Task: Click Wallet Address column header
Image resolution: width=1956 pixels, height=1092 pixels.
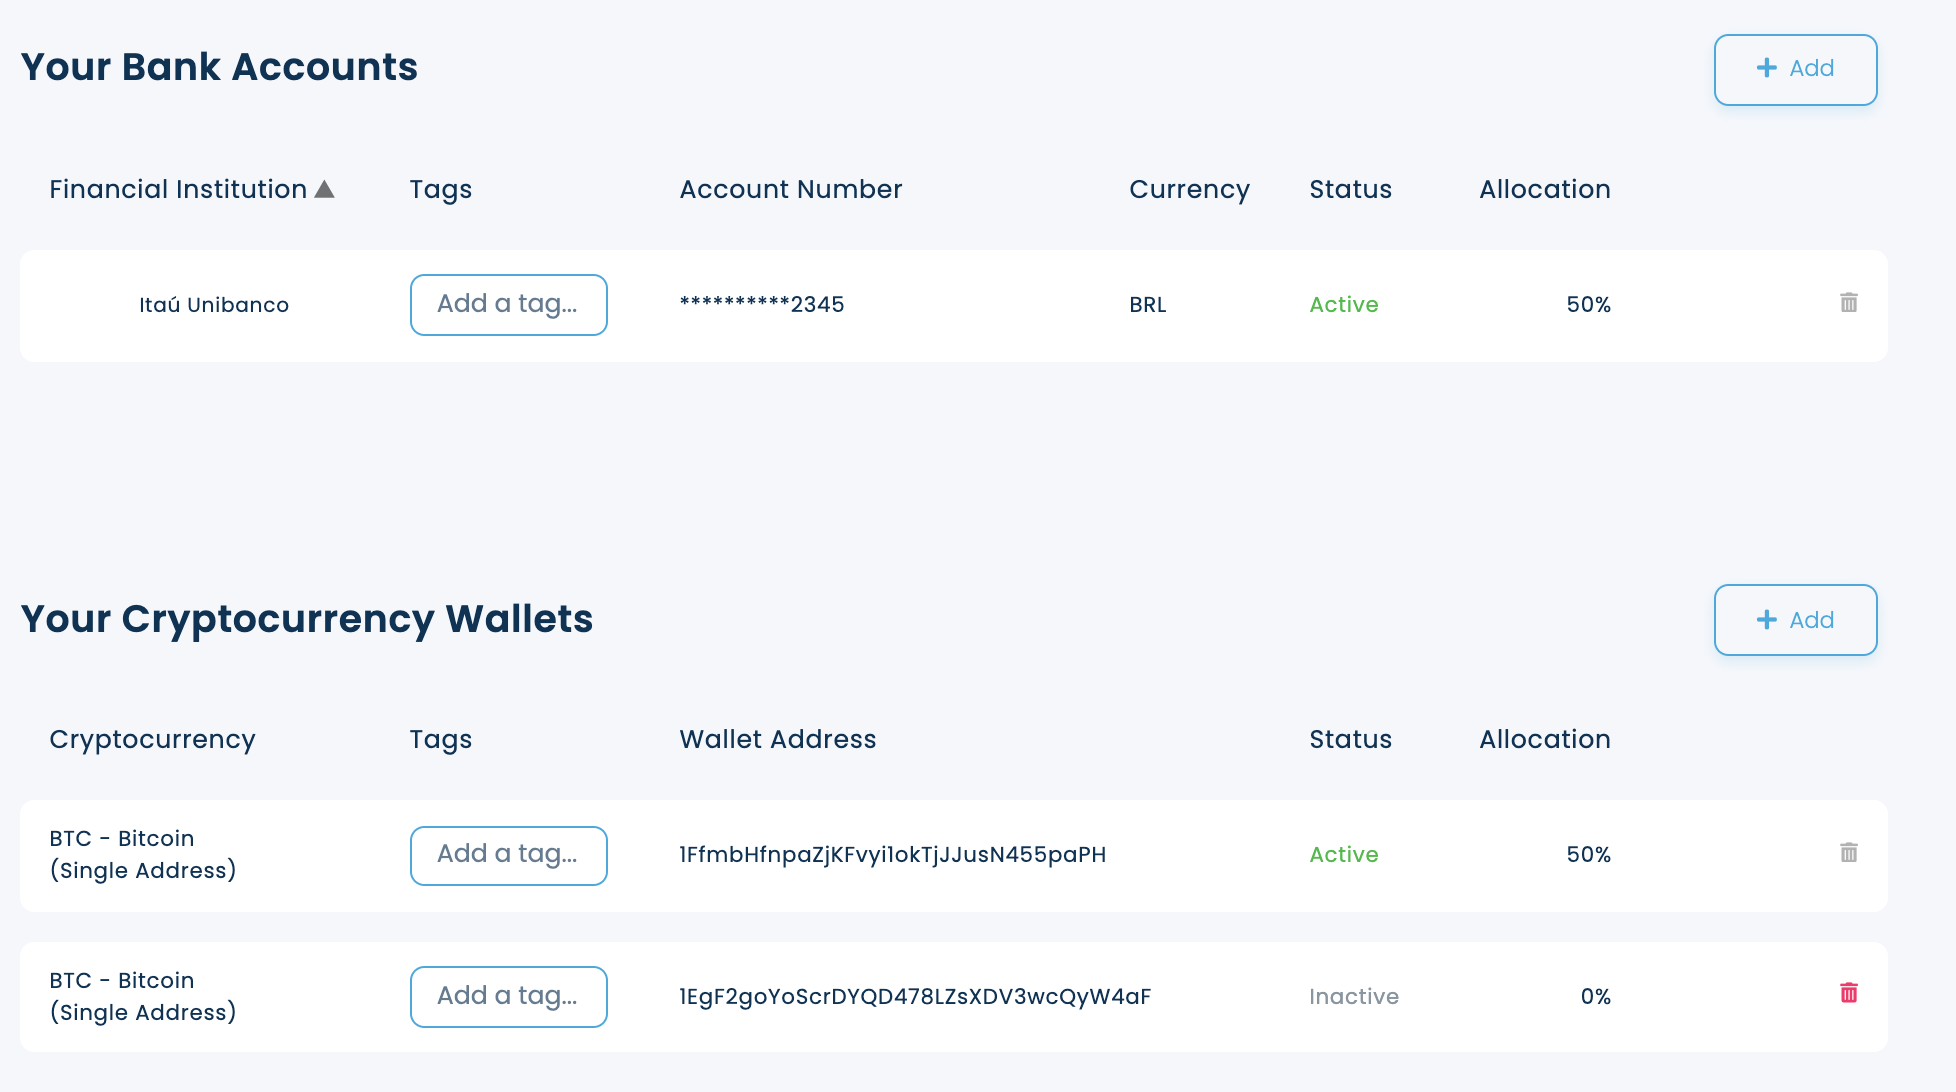Action: pos(777,739)
